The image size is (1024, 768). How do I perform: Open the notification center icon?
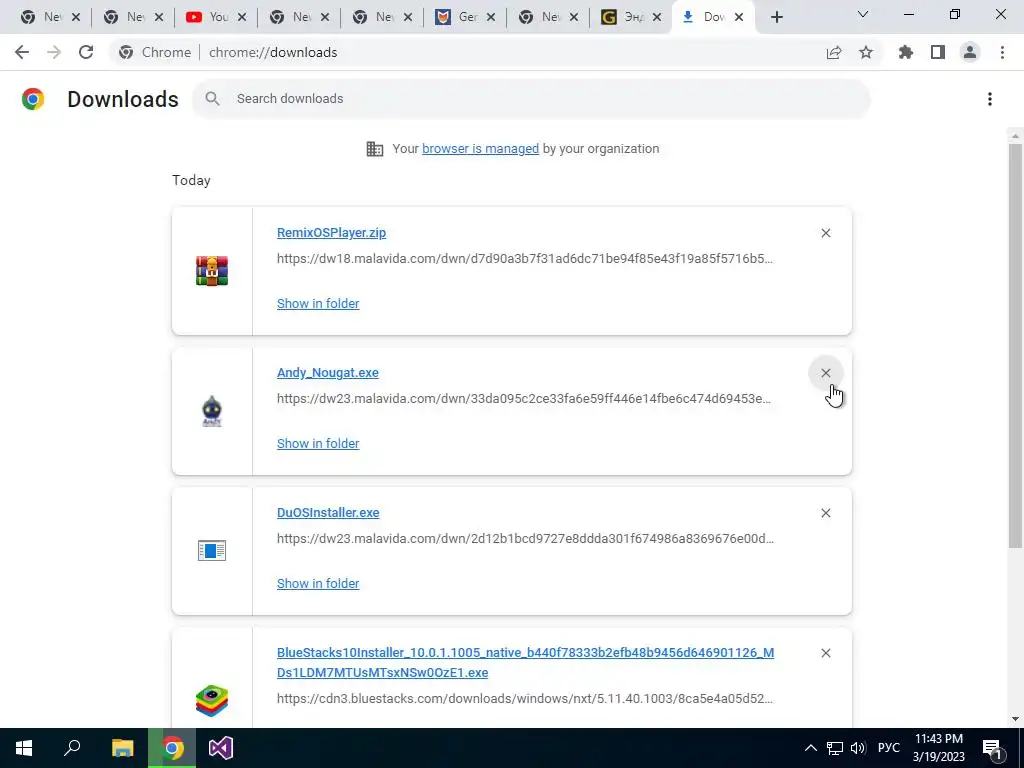coord(993,748)
